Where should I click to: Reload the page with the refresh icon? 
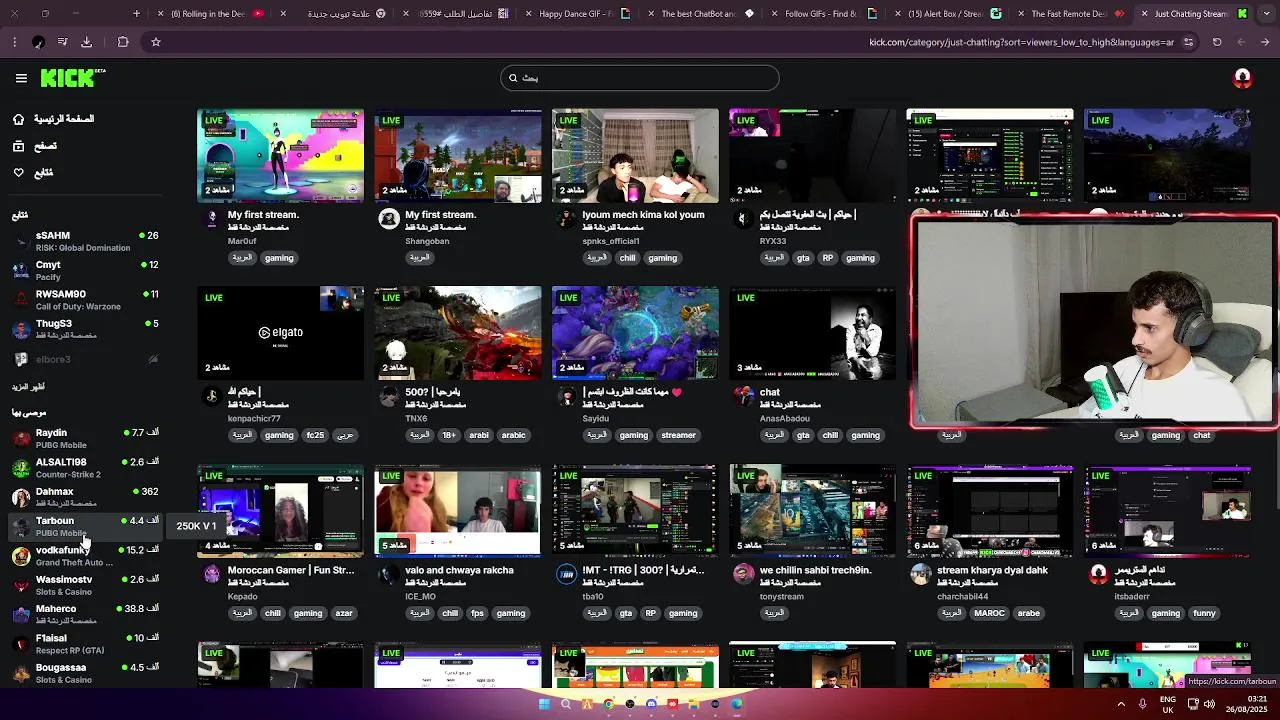click(x=1217, y=42)
